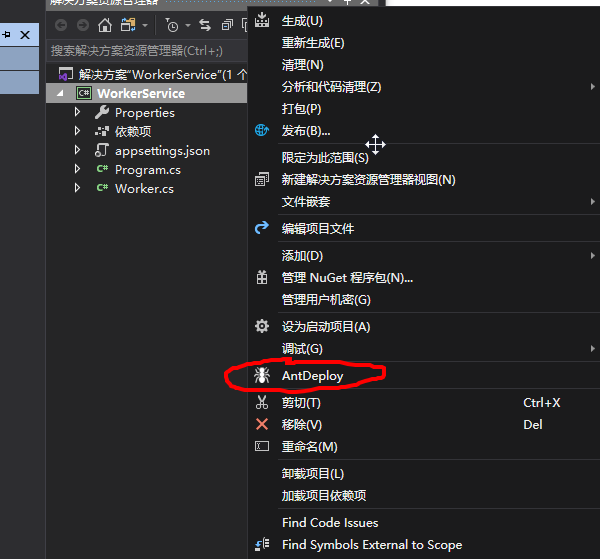Select AntDeploy from the context menu

pos(312,376)
